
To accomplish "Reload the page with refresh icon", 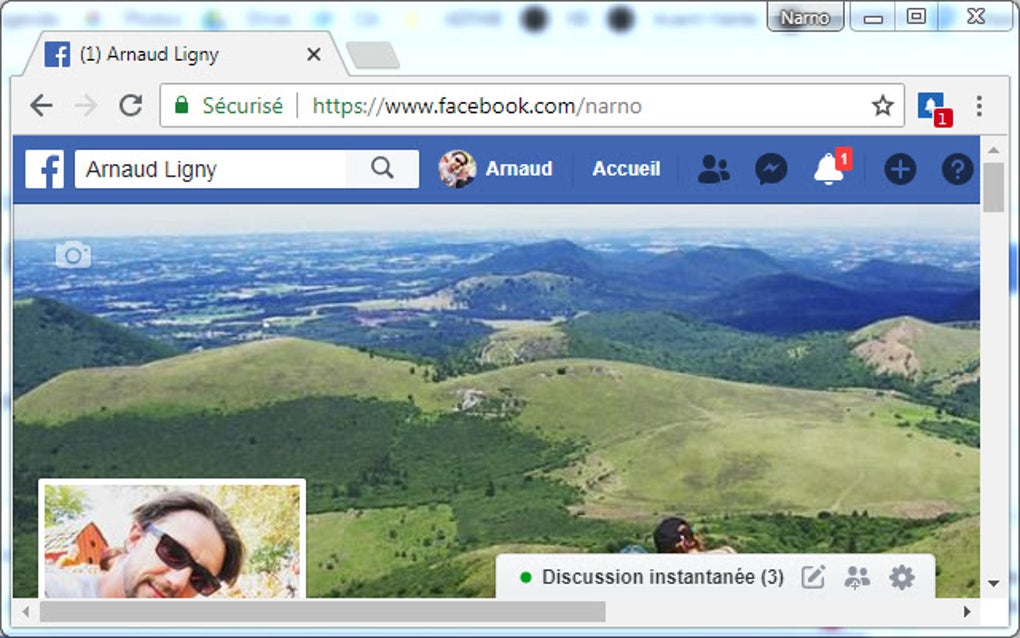I will (130, 105).
